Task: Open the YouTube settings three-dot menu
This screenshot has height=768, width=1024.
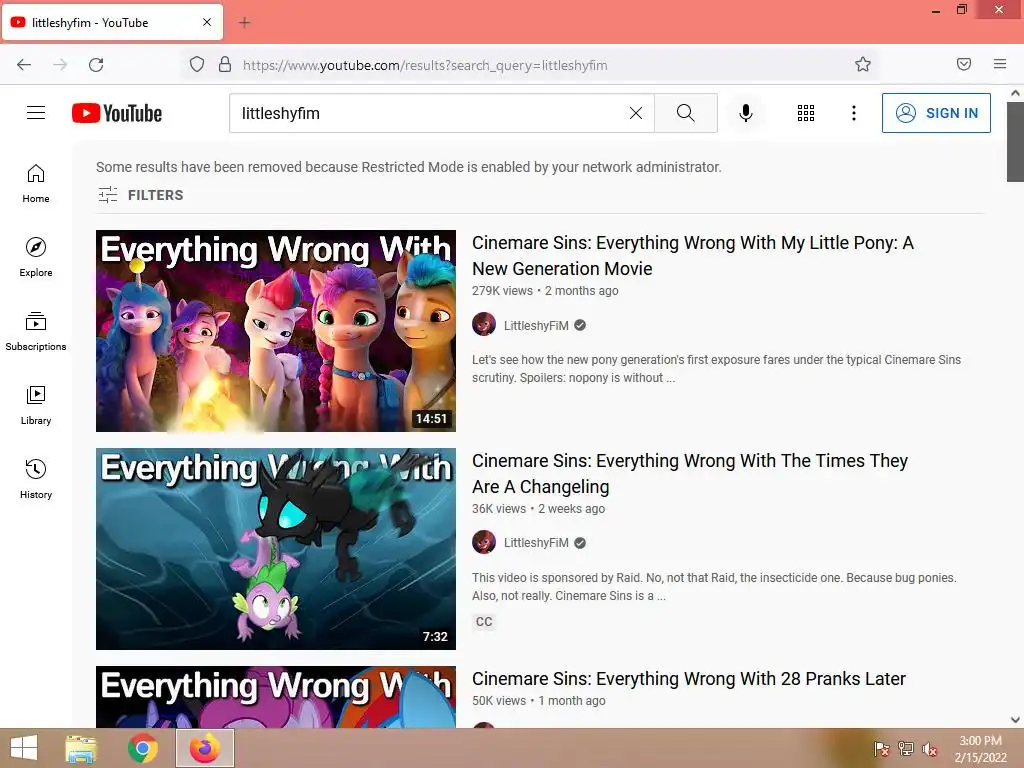Action: (854, 113)
